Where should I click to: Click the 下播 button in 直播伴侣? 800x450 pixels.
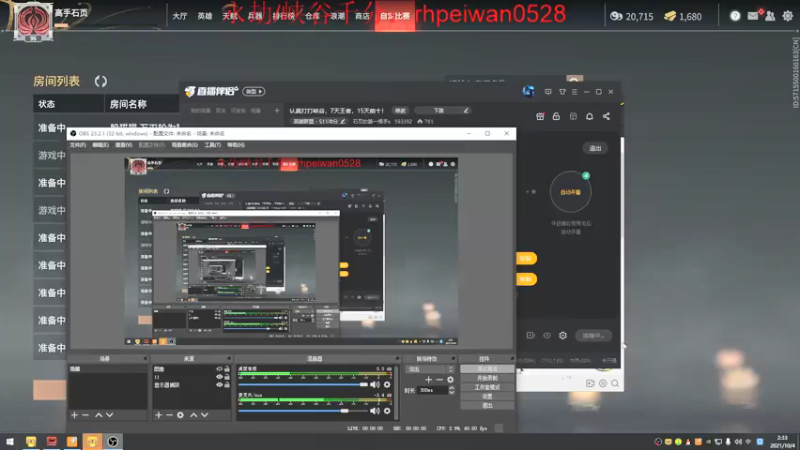pyautogui.click(x=442, y=111)
